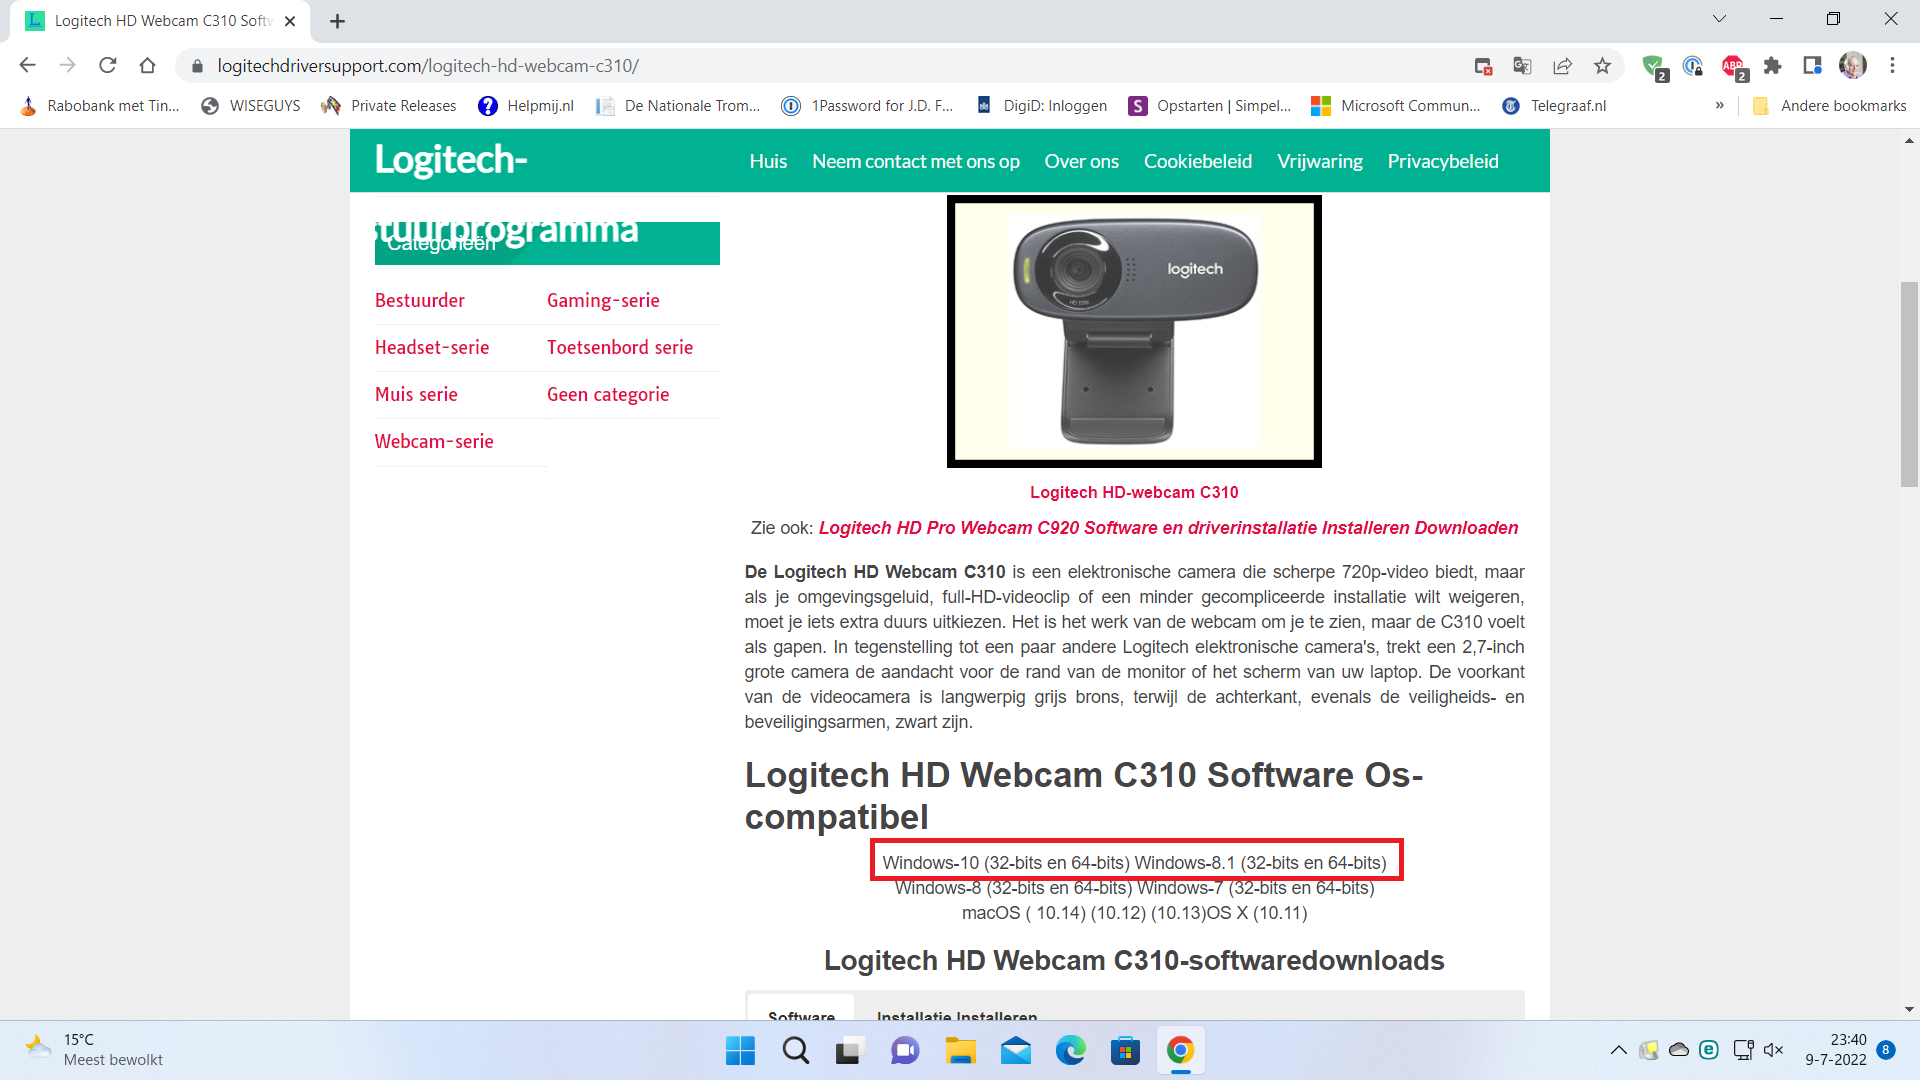Show more bookmarks via the chevron
This screenshot has width=1920, height=1080.
point(1720,106)
